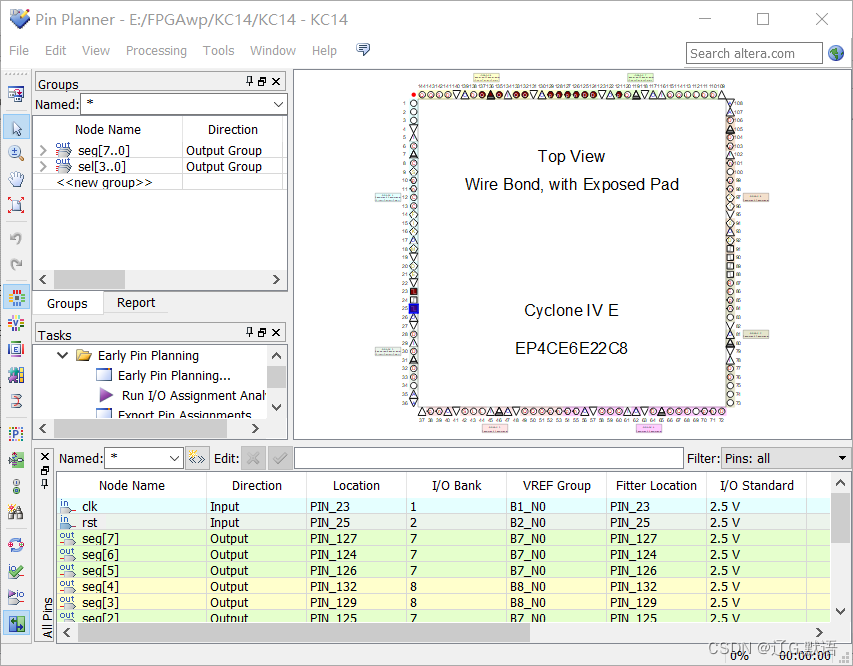Screen dimensions: 853x666
Task: Expand the sel[3..0] output group
Action: (44, 166)
